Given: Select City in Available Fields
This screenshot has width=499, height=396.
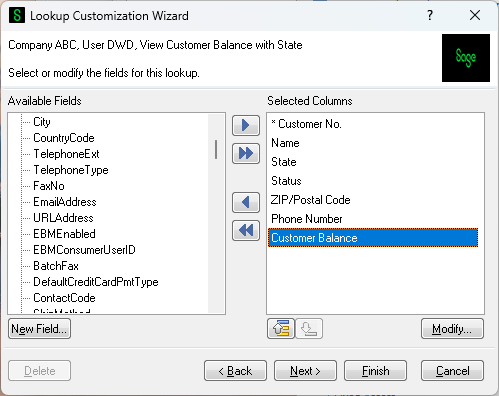Looking at the screenshot, I should [42, 122].
